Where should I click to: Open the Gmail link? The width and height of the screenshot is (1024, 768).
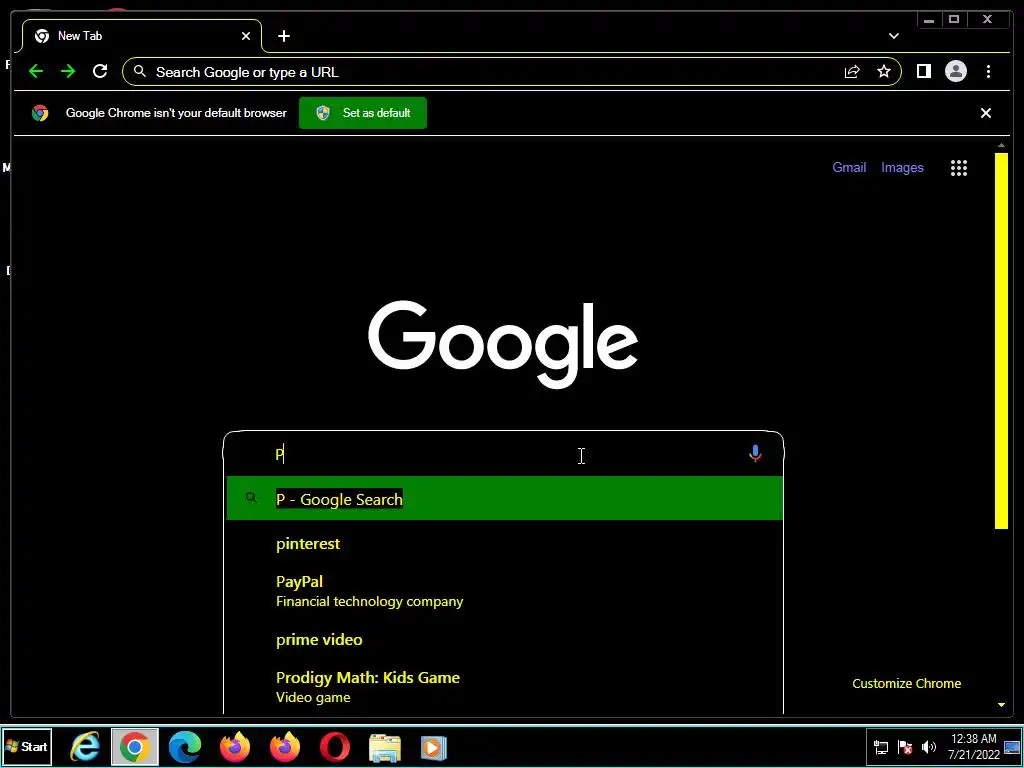[x=849, y=167]
